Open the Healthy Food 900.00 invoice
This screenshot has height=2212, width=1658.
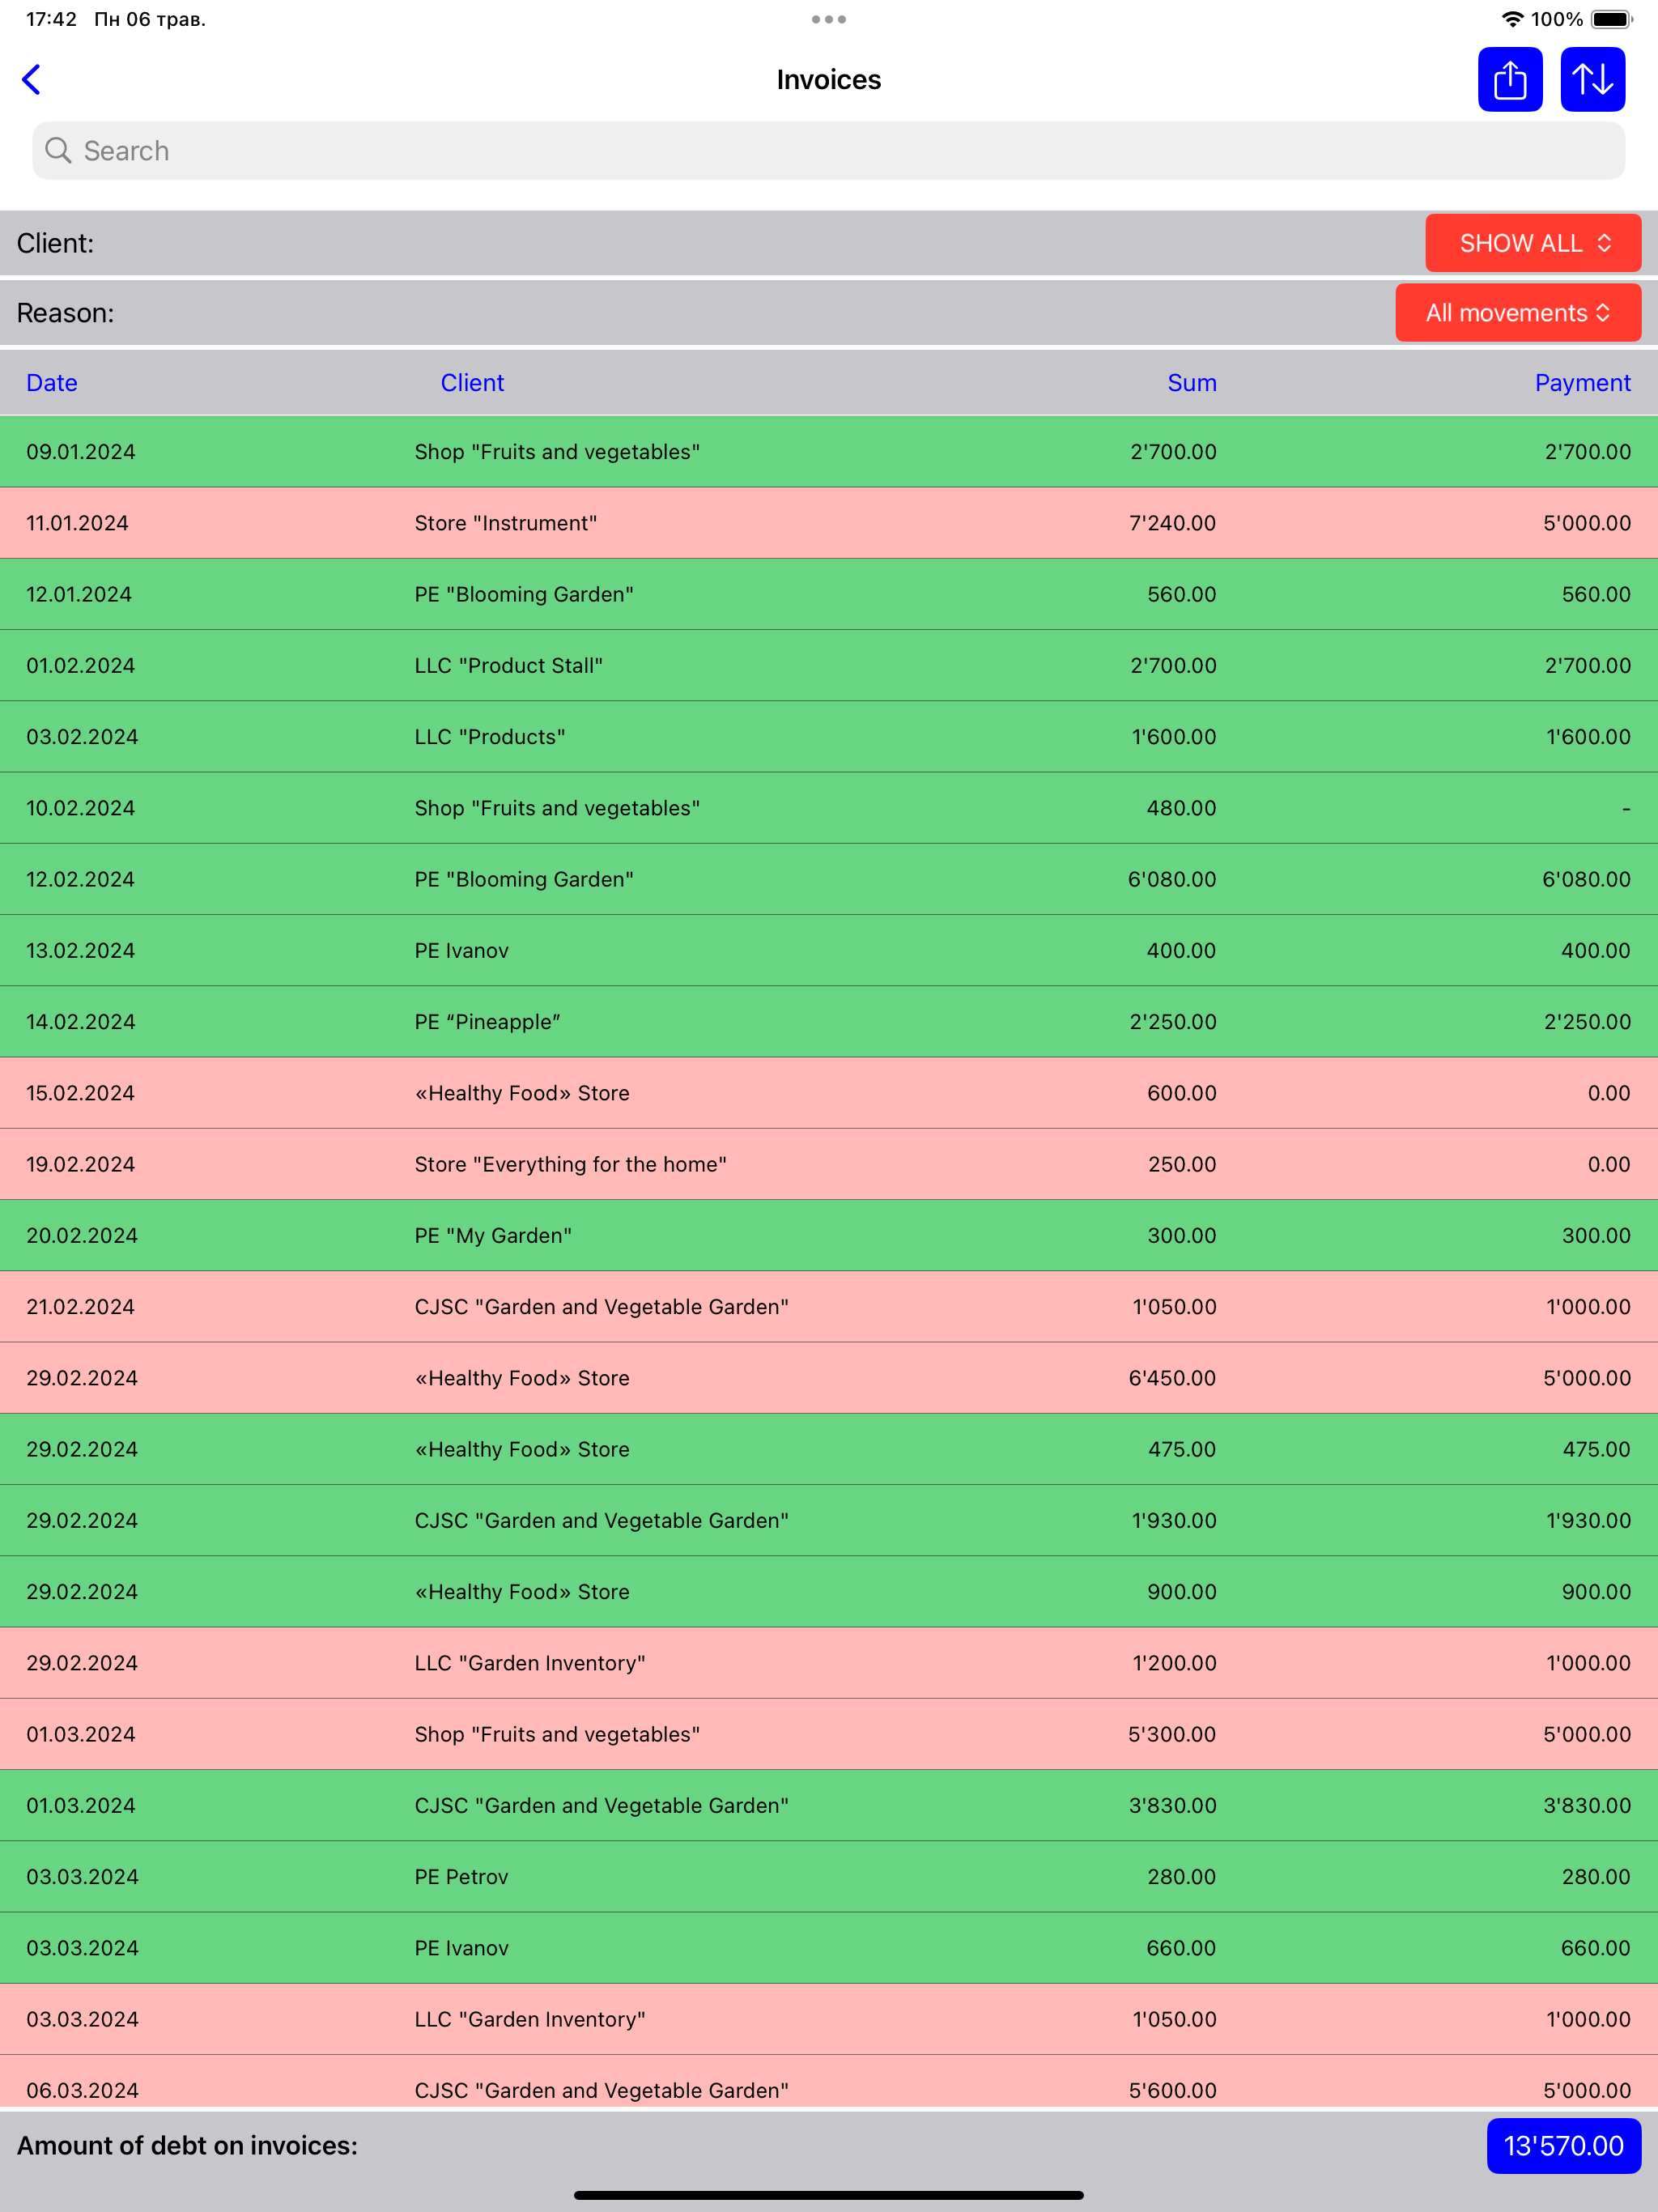[829, 1592]
